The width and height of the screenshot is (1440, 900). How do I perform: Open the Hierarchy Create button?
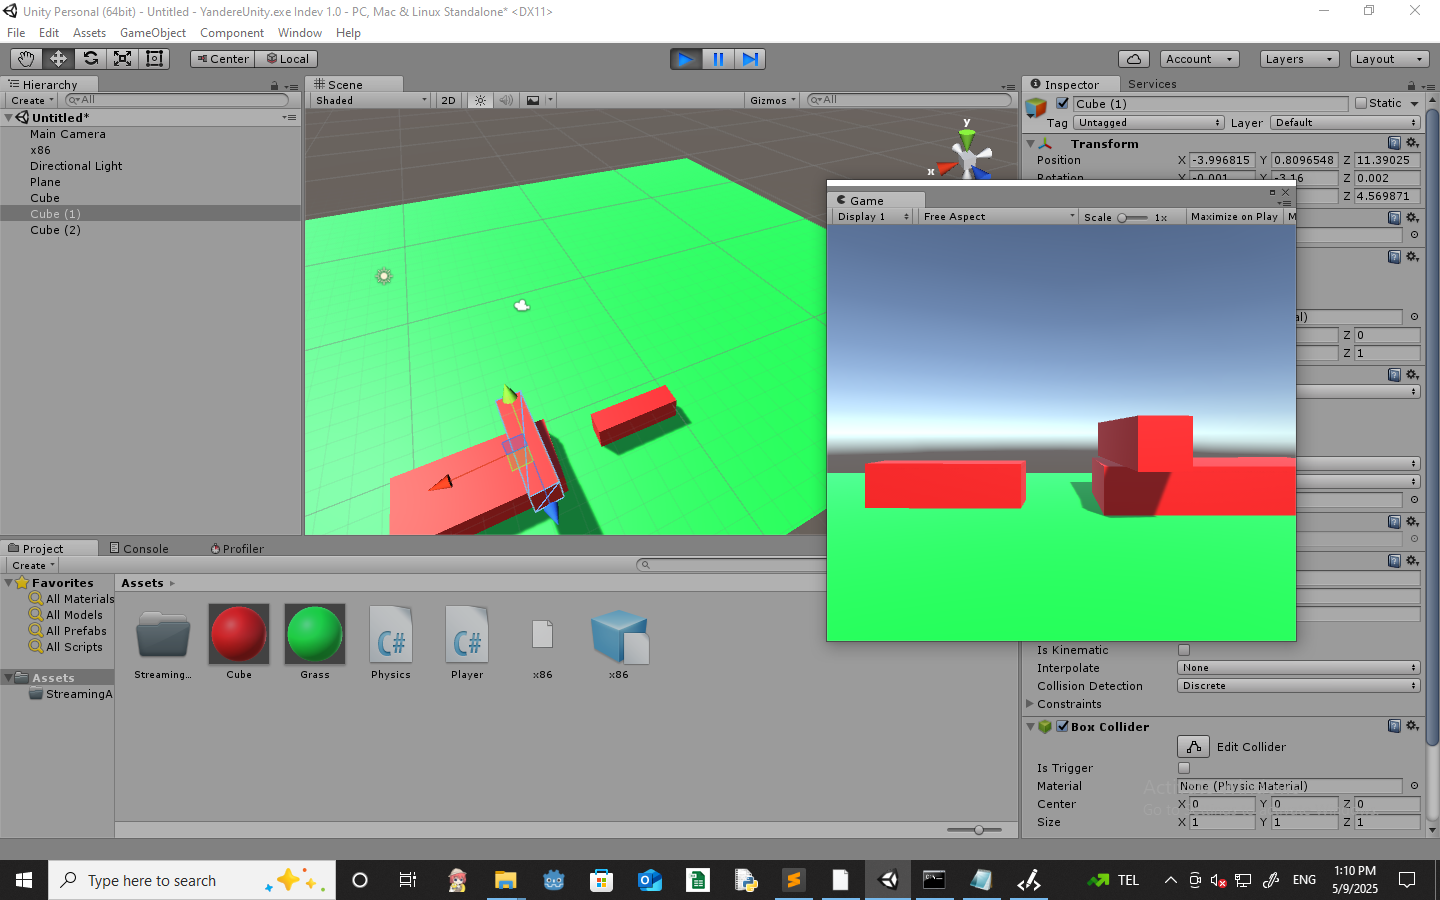tap(32, 100)
